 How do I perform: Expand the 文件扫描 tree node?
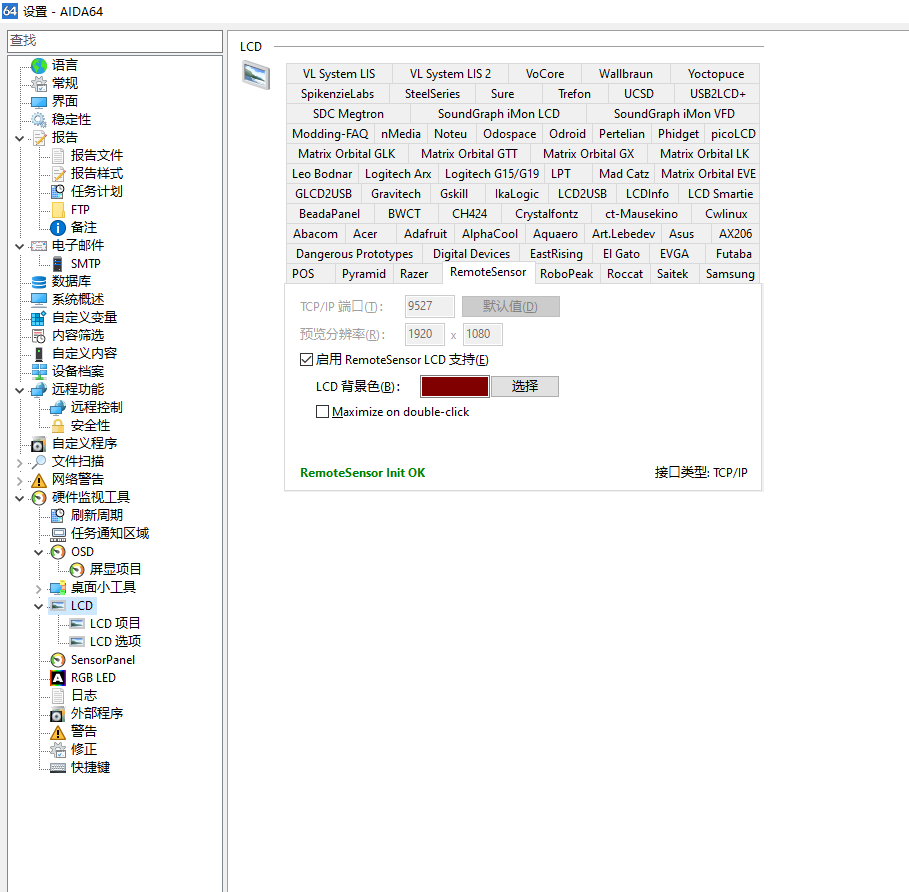20,462
